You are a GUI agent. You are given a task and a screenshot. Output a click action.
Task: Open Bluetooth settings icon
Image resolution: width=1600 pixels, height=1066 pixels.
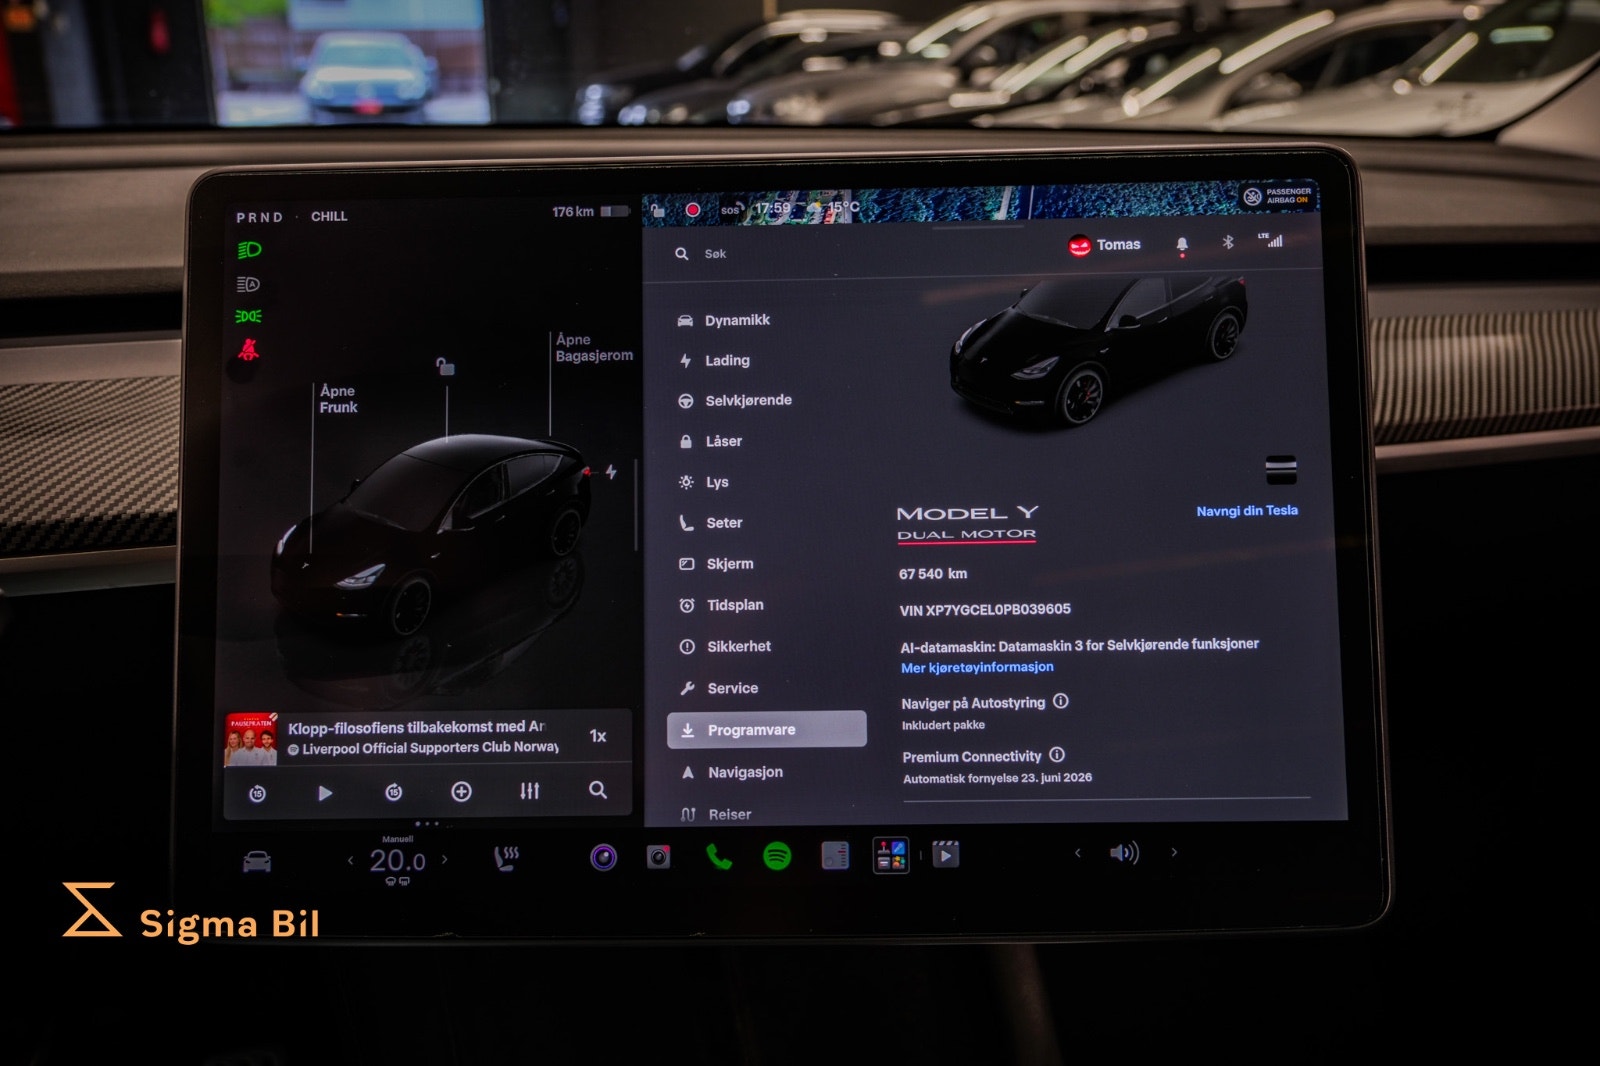point(1228,242)
